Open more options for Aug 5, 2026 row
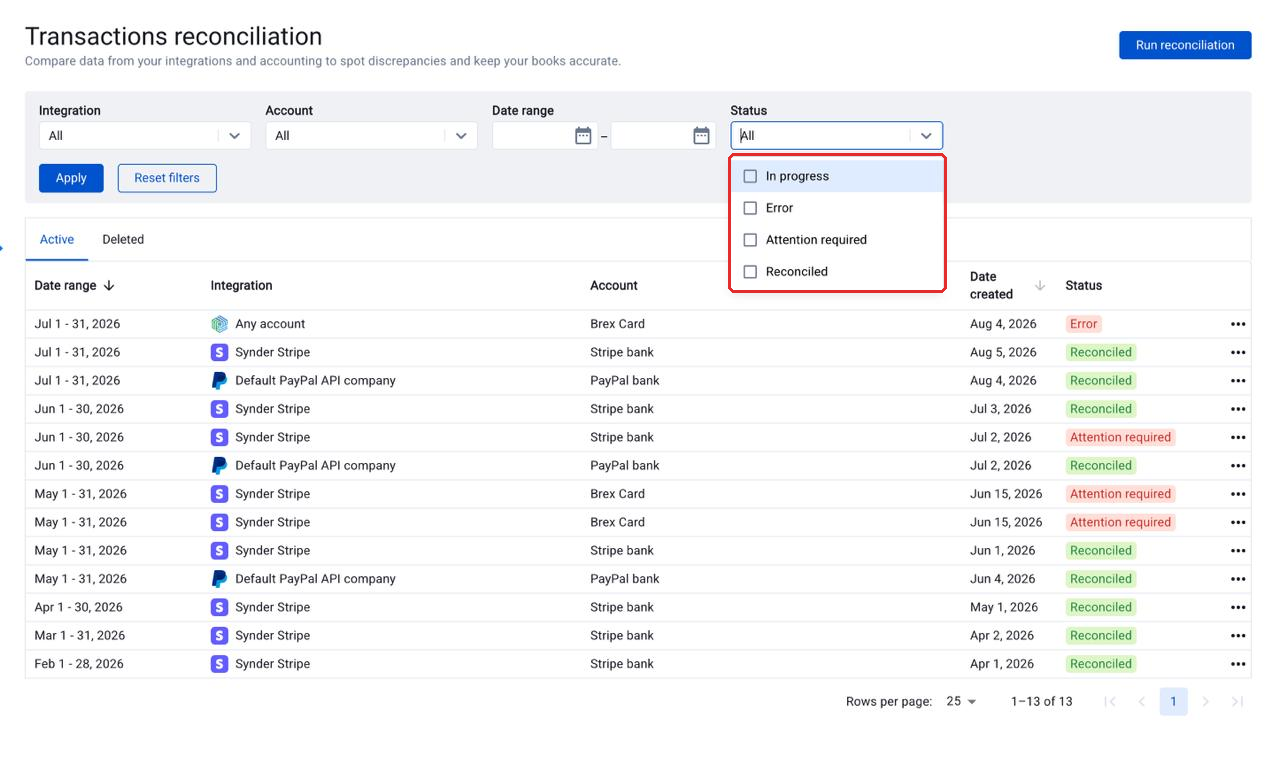 click(1238, 352)
